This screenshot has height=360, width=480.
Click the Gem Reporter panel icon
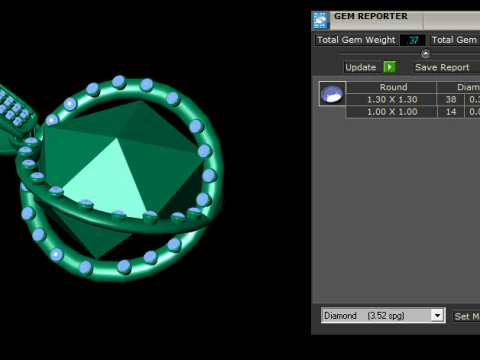pos(320,20)
